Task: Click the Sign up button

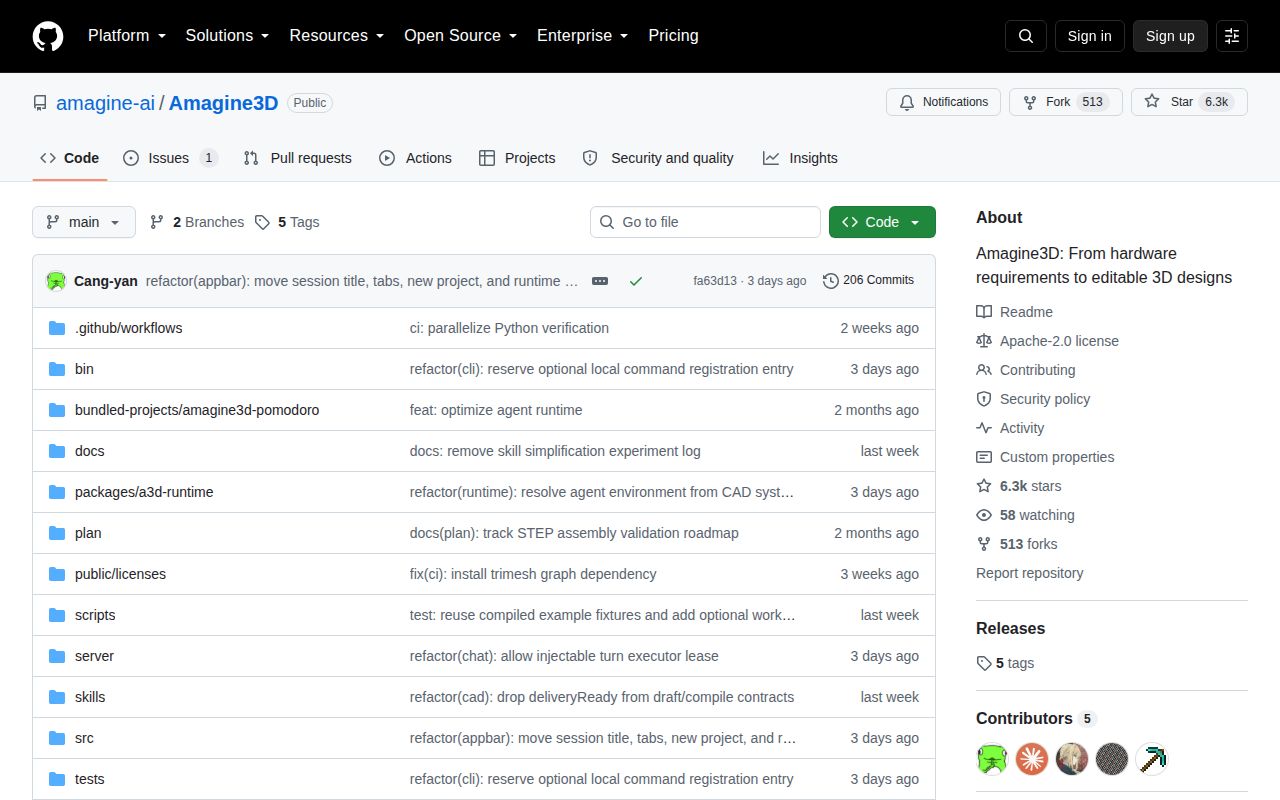Action: [x=1170, y=36]
